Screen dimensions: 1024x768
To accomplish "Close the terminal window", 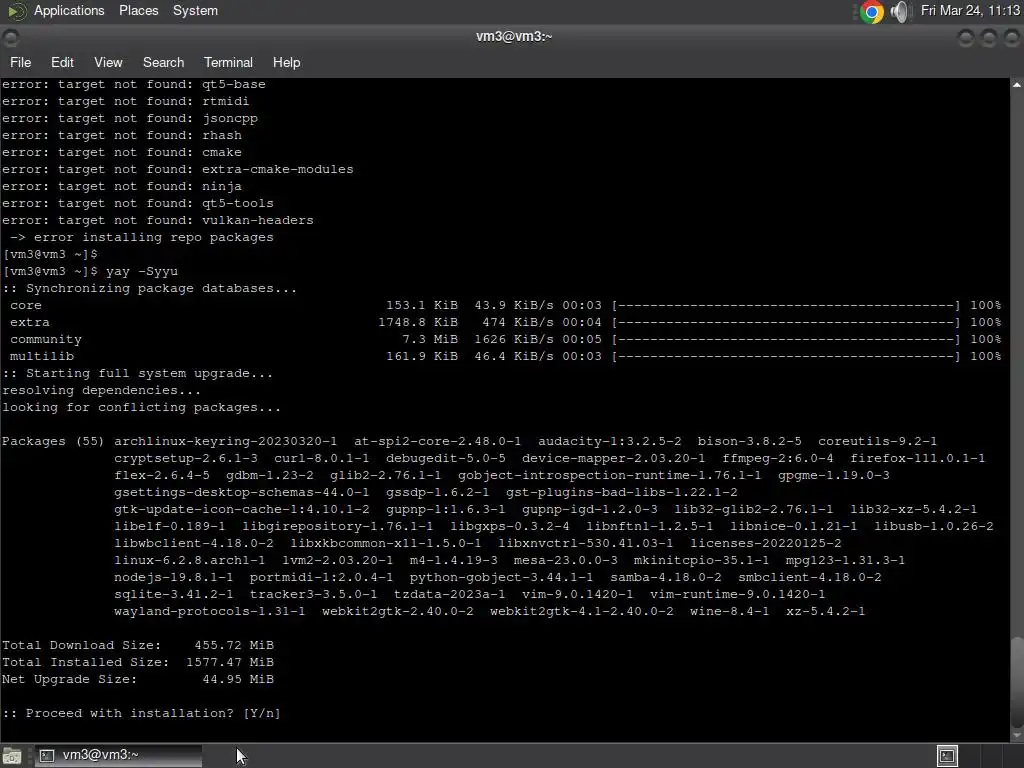I will pos(1012,38).
